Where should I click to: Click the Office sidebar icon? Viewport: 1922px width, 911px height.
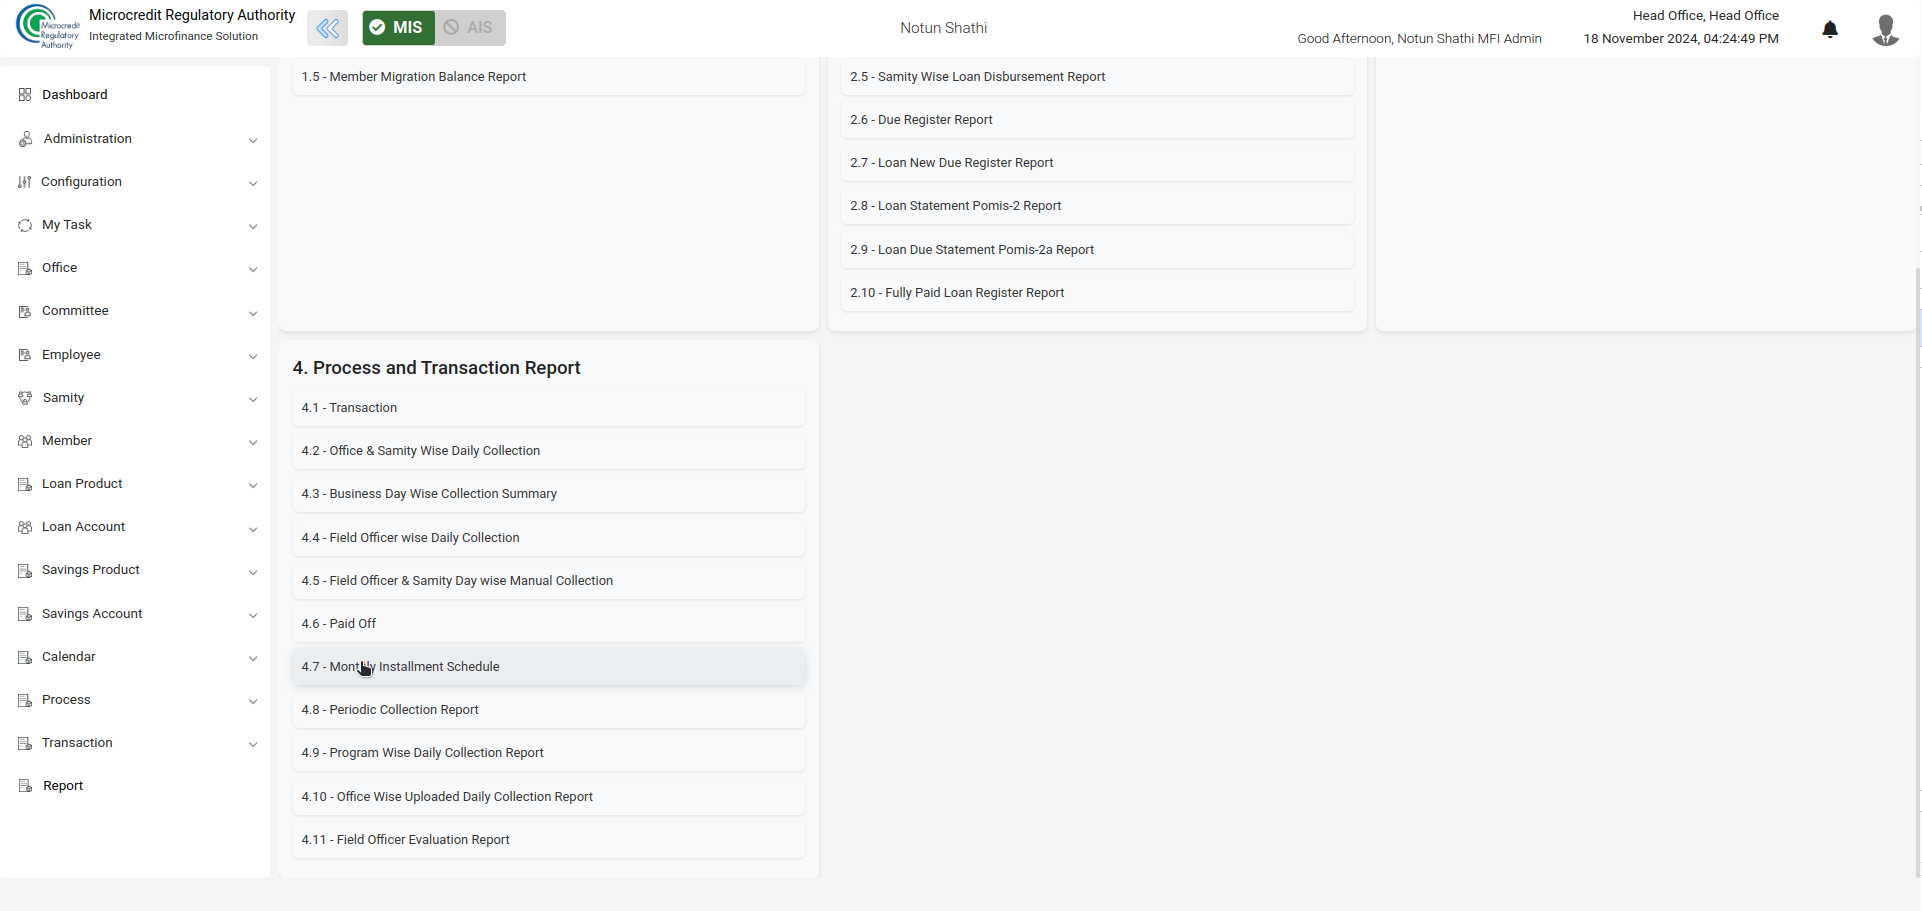[25, 268]
